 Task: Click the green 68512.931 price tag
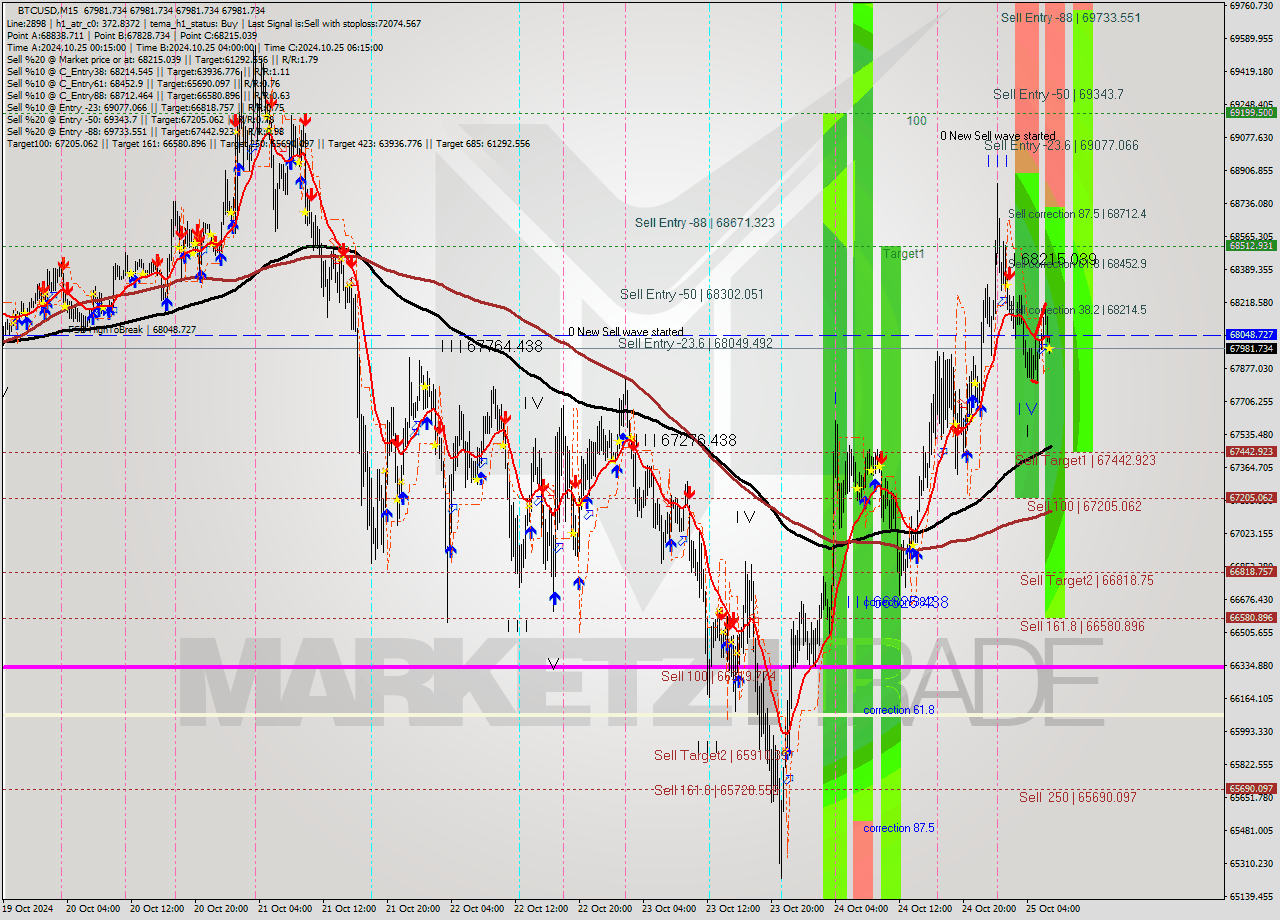coord(1251,245)
